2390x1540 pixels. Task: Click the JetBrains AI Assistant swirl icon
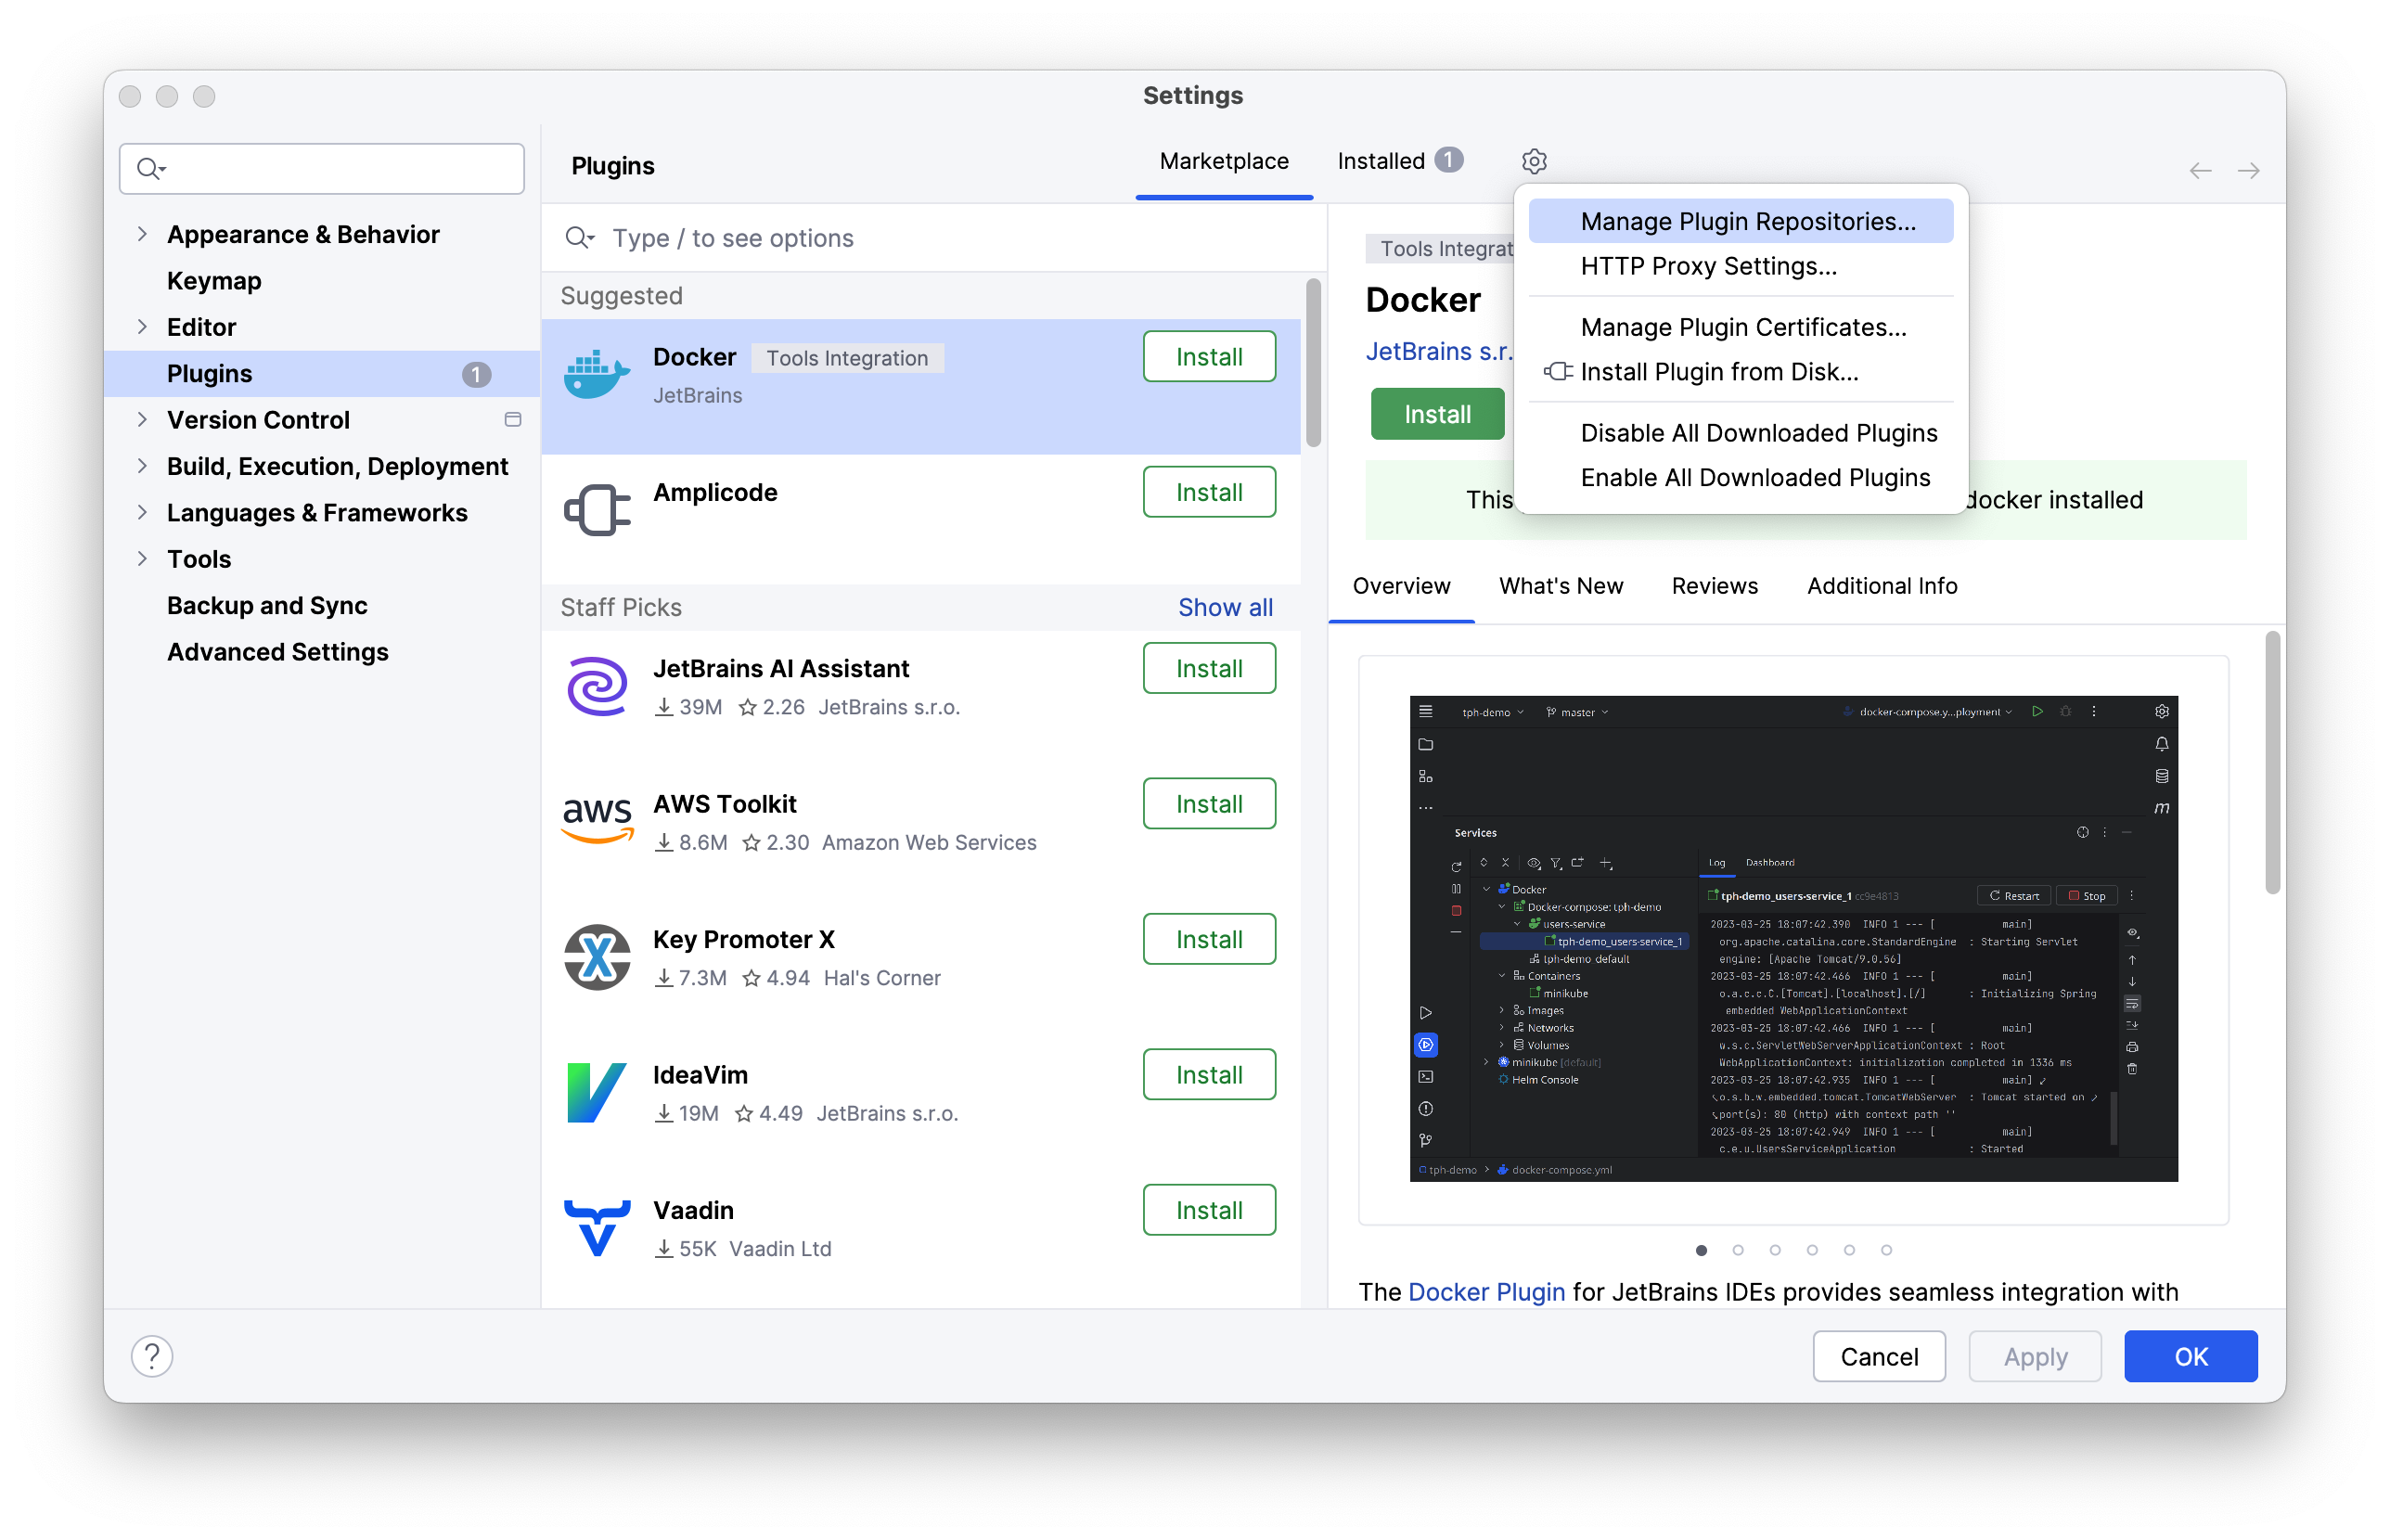597,686
